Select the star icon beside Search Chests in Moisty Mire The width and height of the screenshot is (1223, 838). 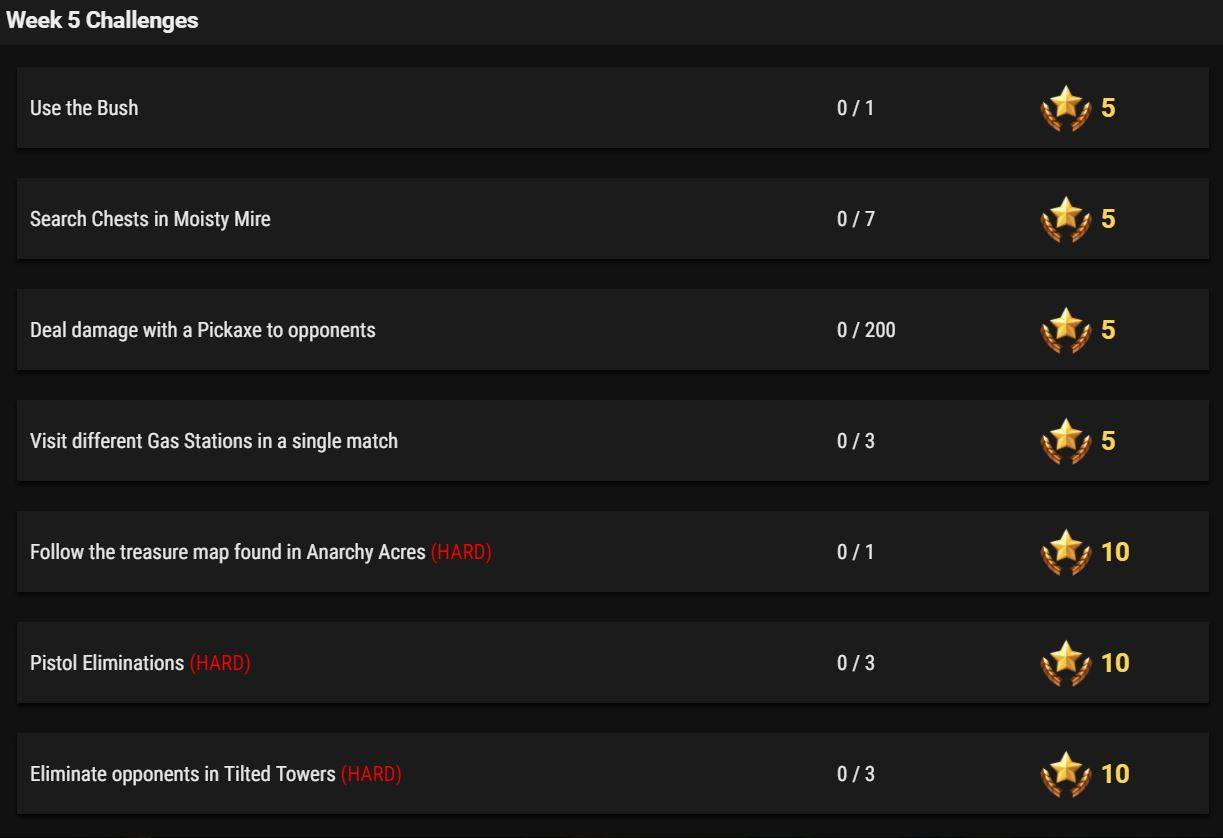click(1066, 219)
